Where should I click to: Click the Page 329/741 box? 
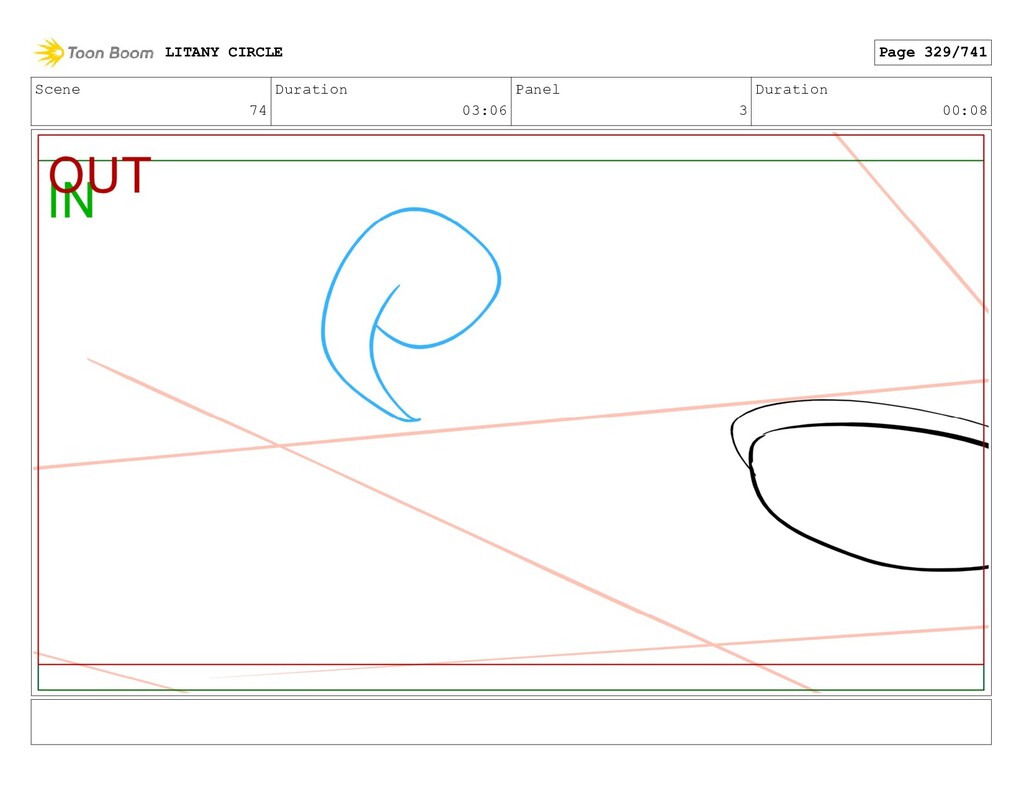pos(933,52)
